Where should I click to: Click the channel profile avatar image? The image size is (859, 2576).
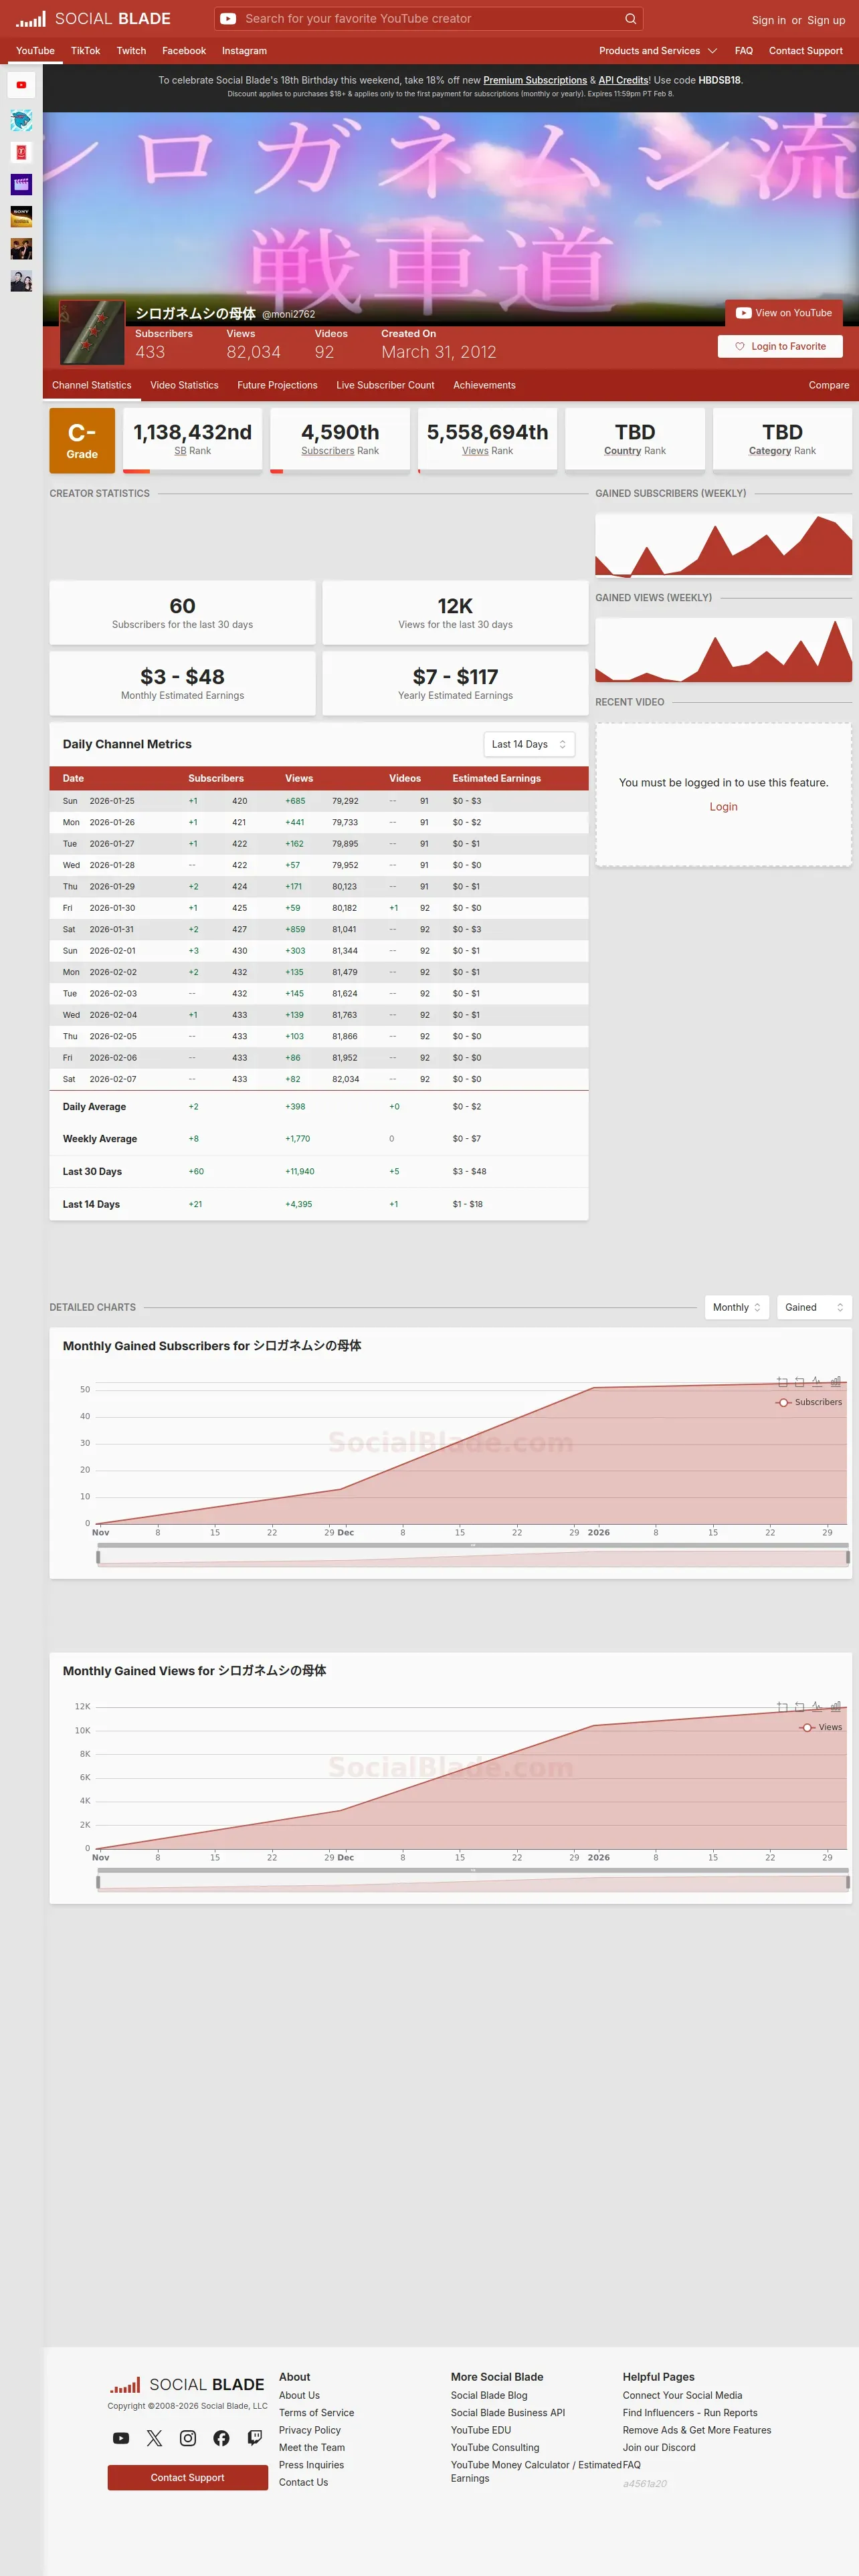(x=92, y=333)
